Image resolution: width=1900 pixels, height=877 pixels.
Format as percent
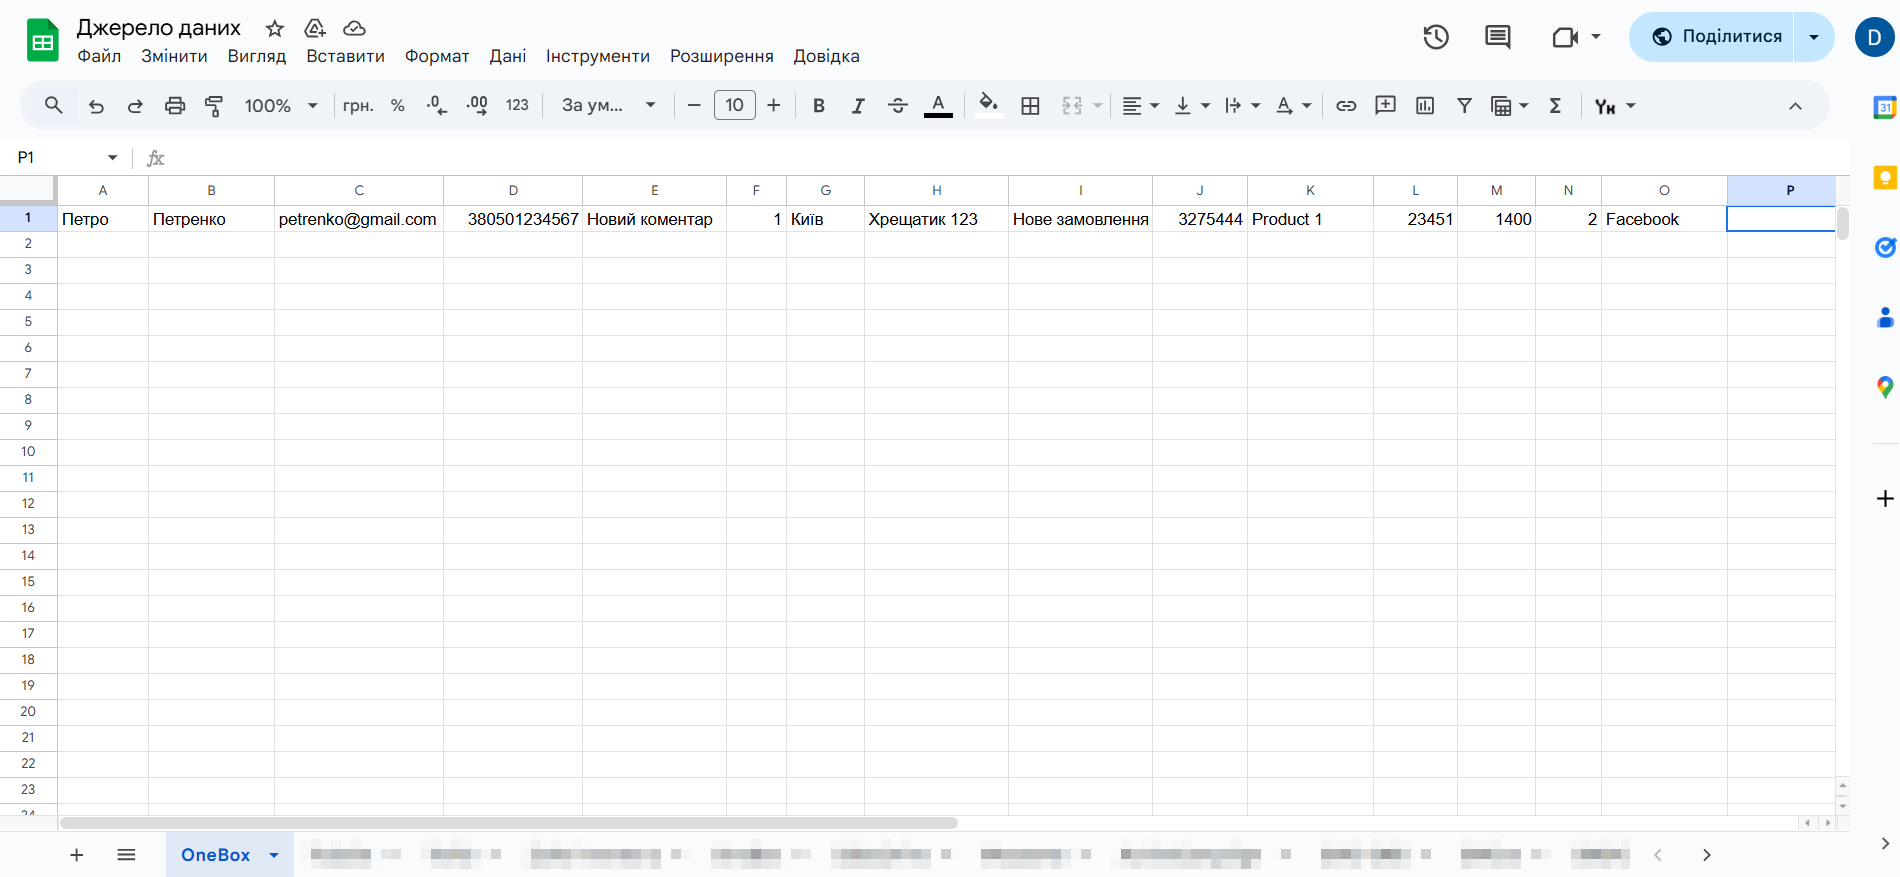pos(398,105)
